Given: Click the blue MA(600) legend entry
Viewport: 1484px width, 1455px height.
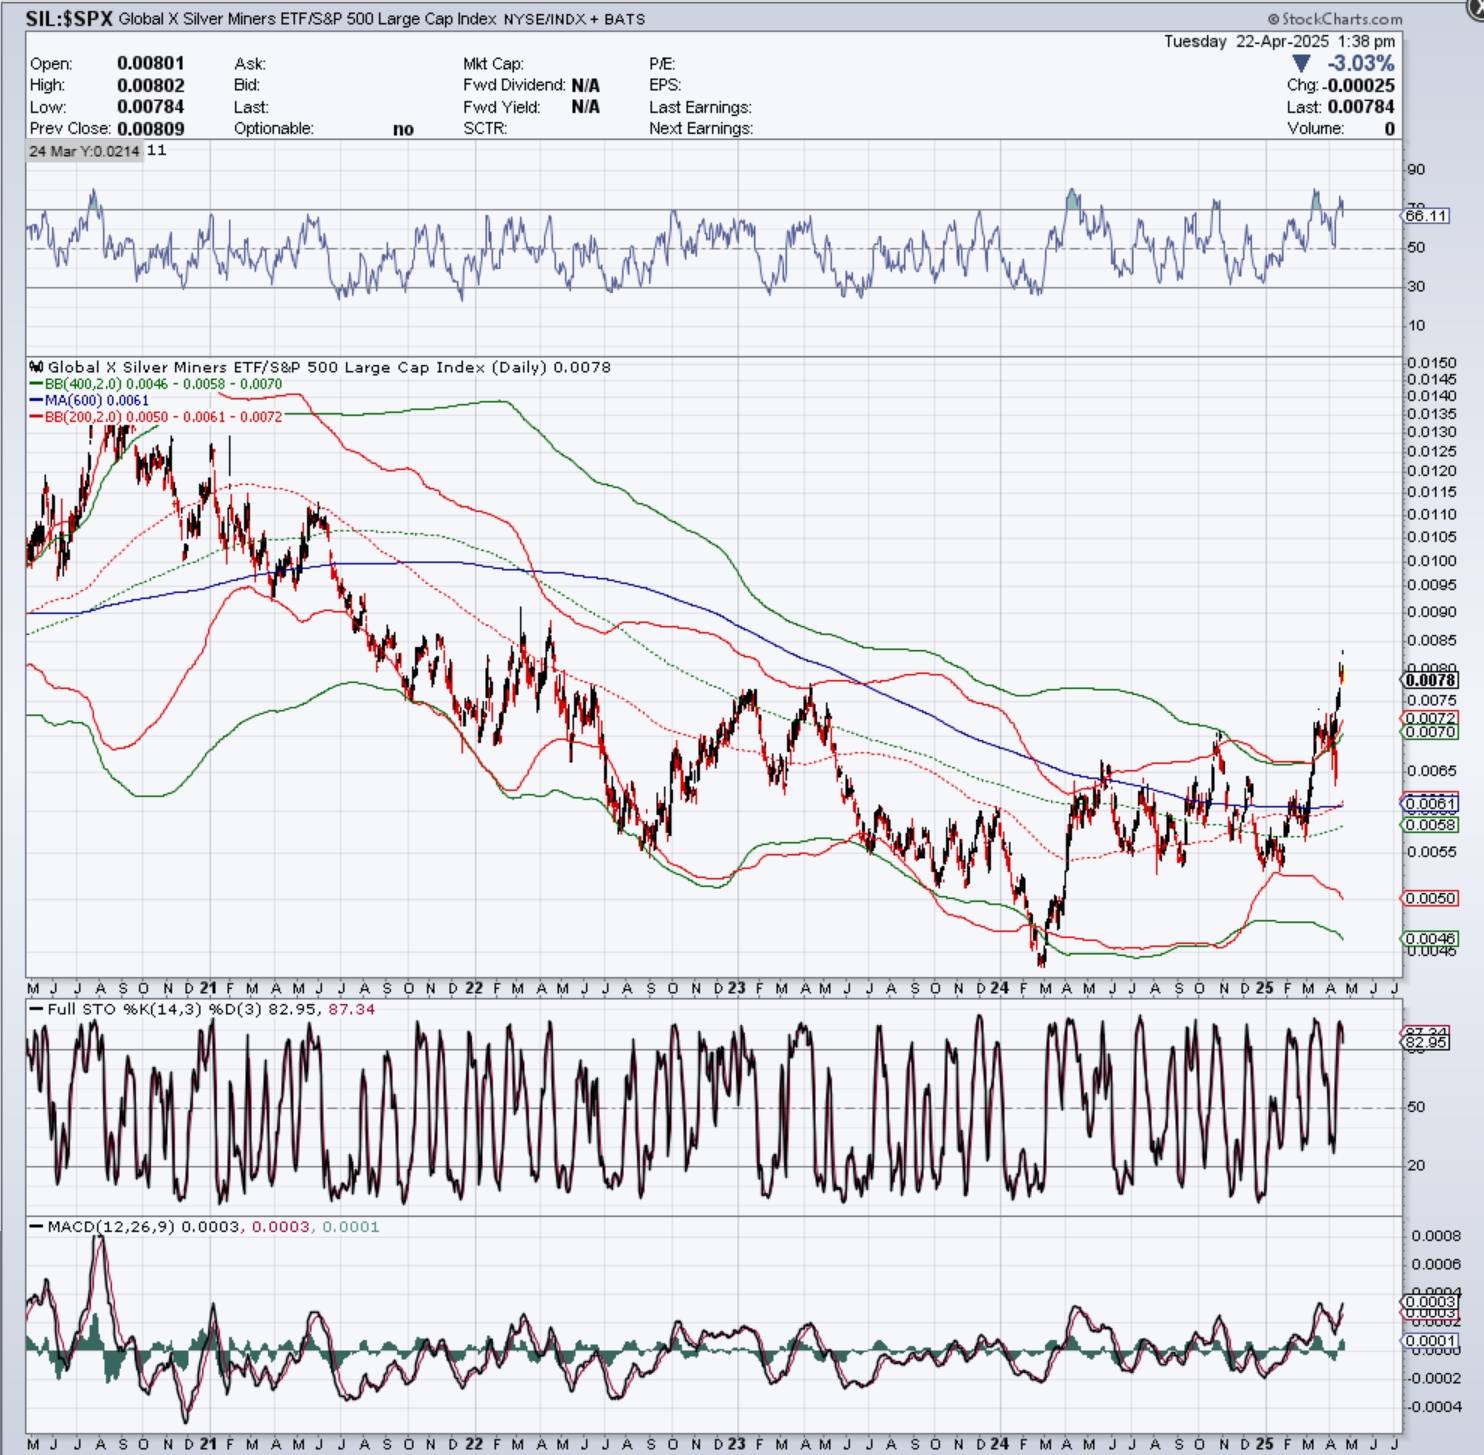Looking at the screenshot, I should point(96,400).
